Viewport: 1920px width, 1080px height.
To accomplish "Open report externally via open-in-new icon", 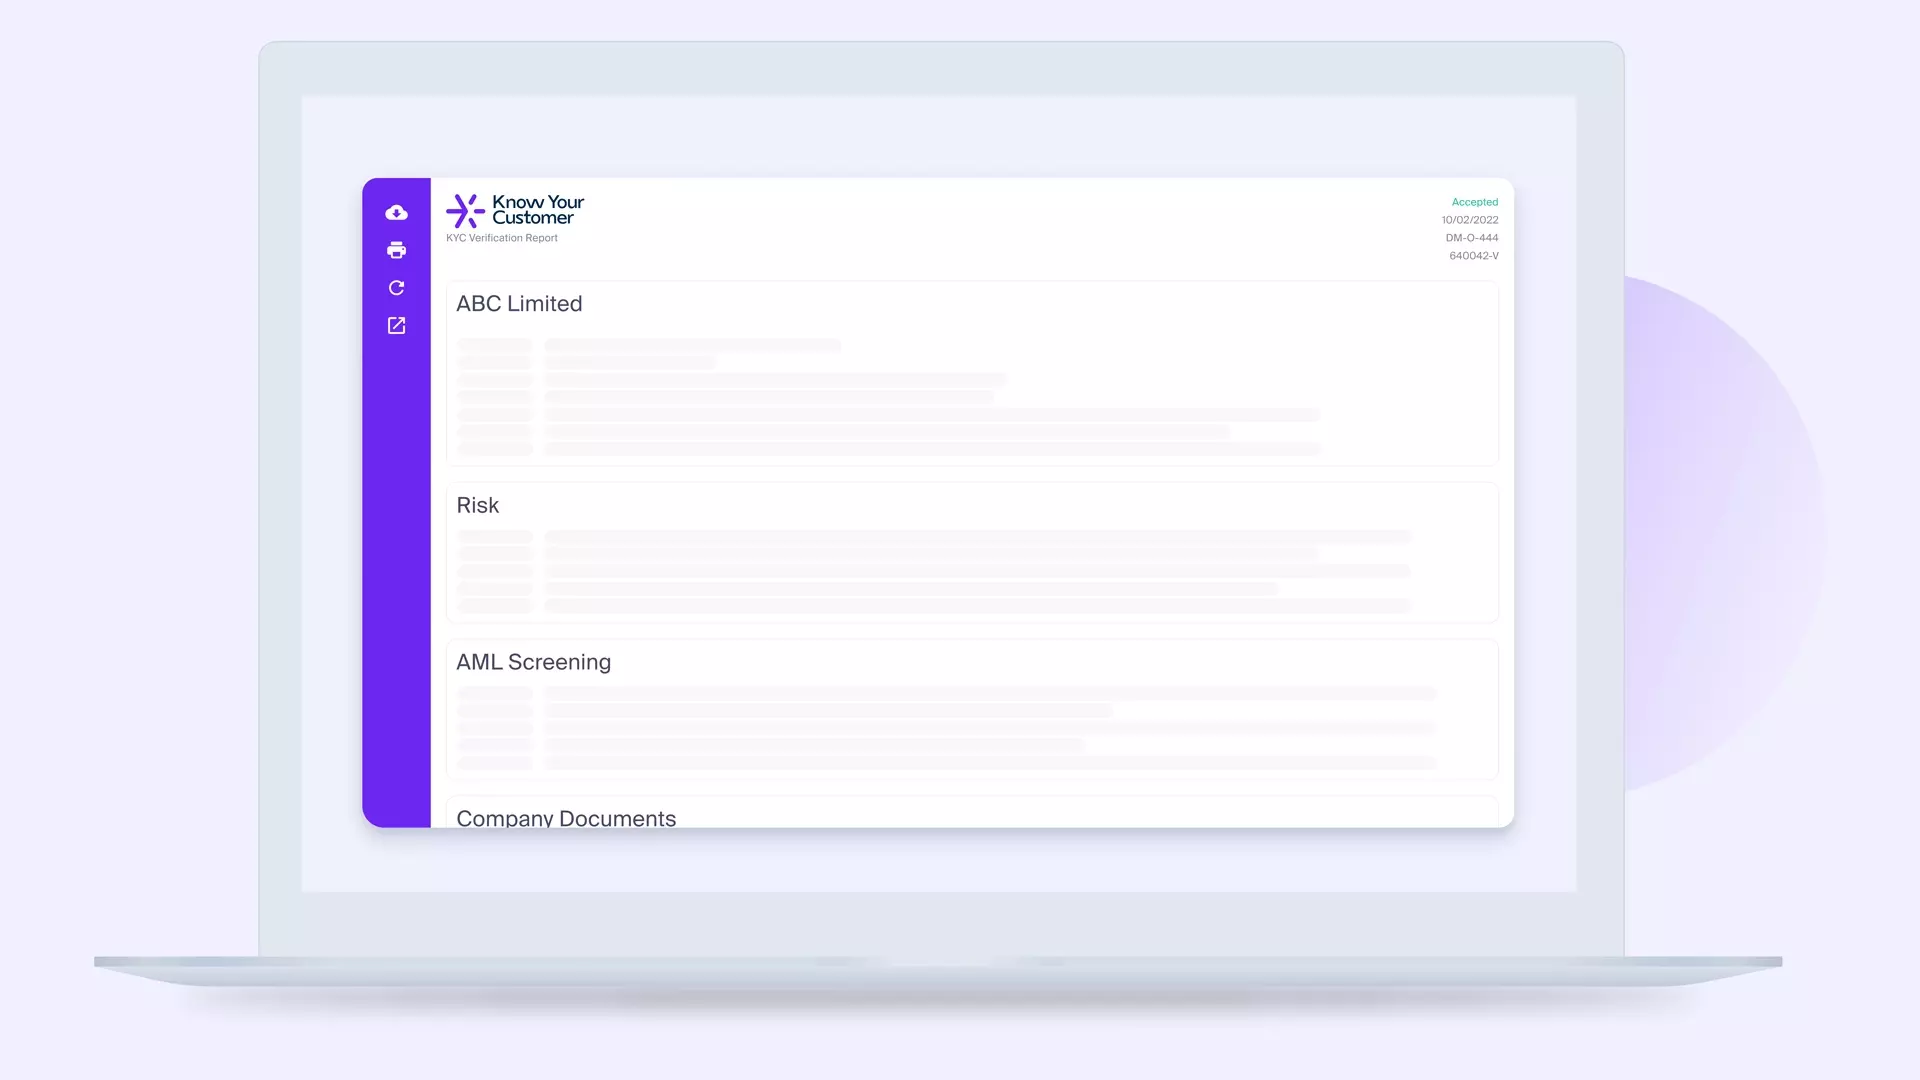I will (x=396, y=326).
